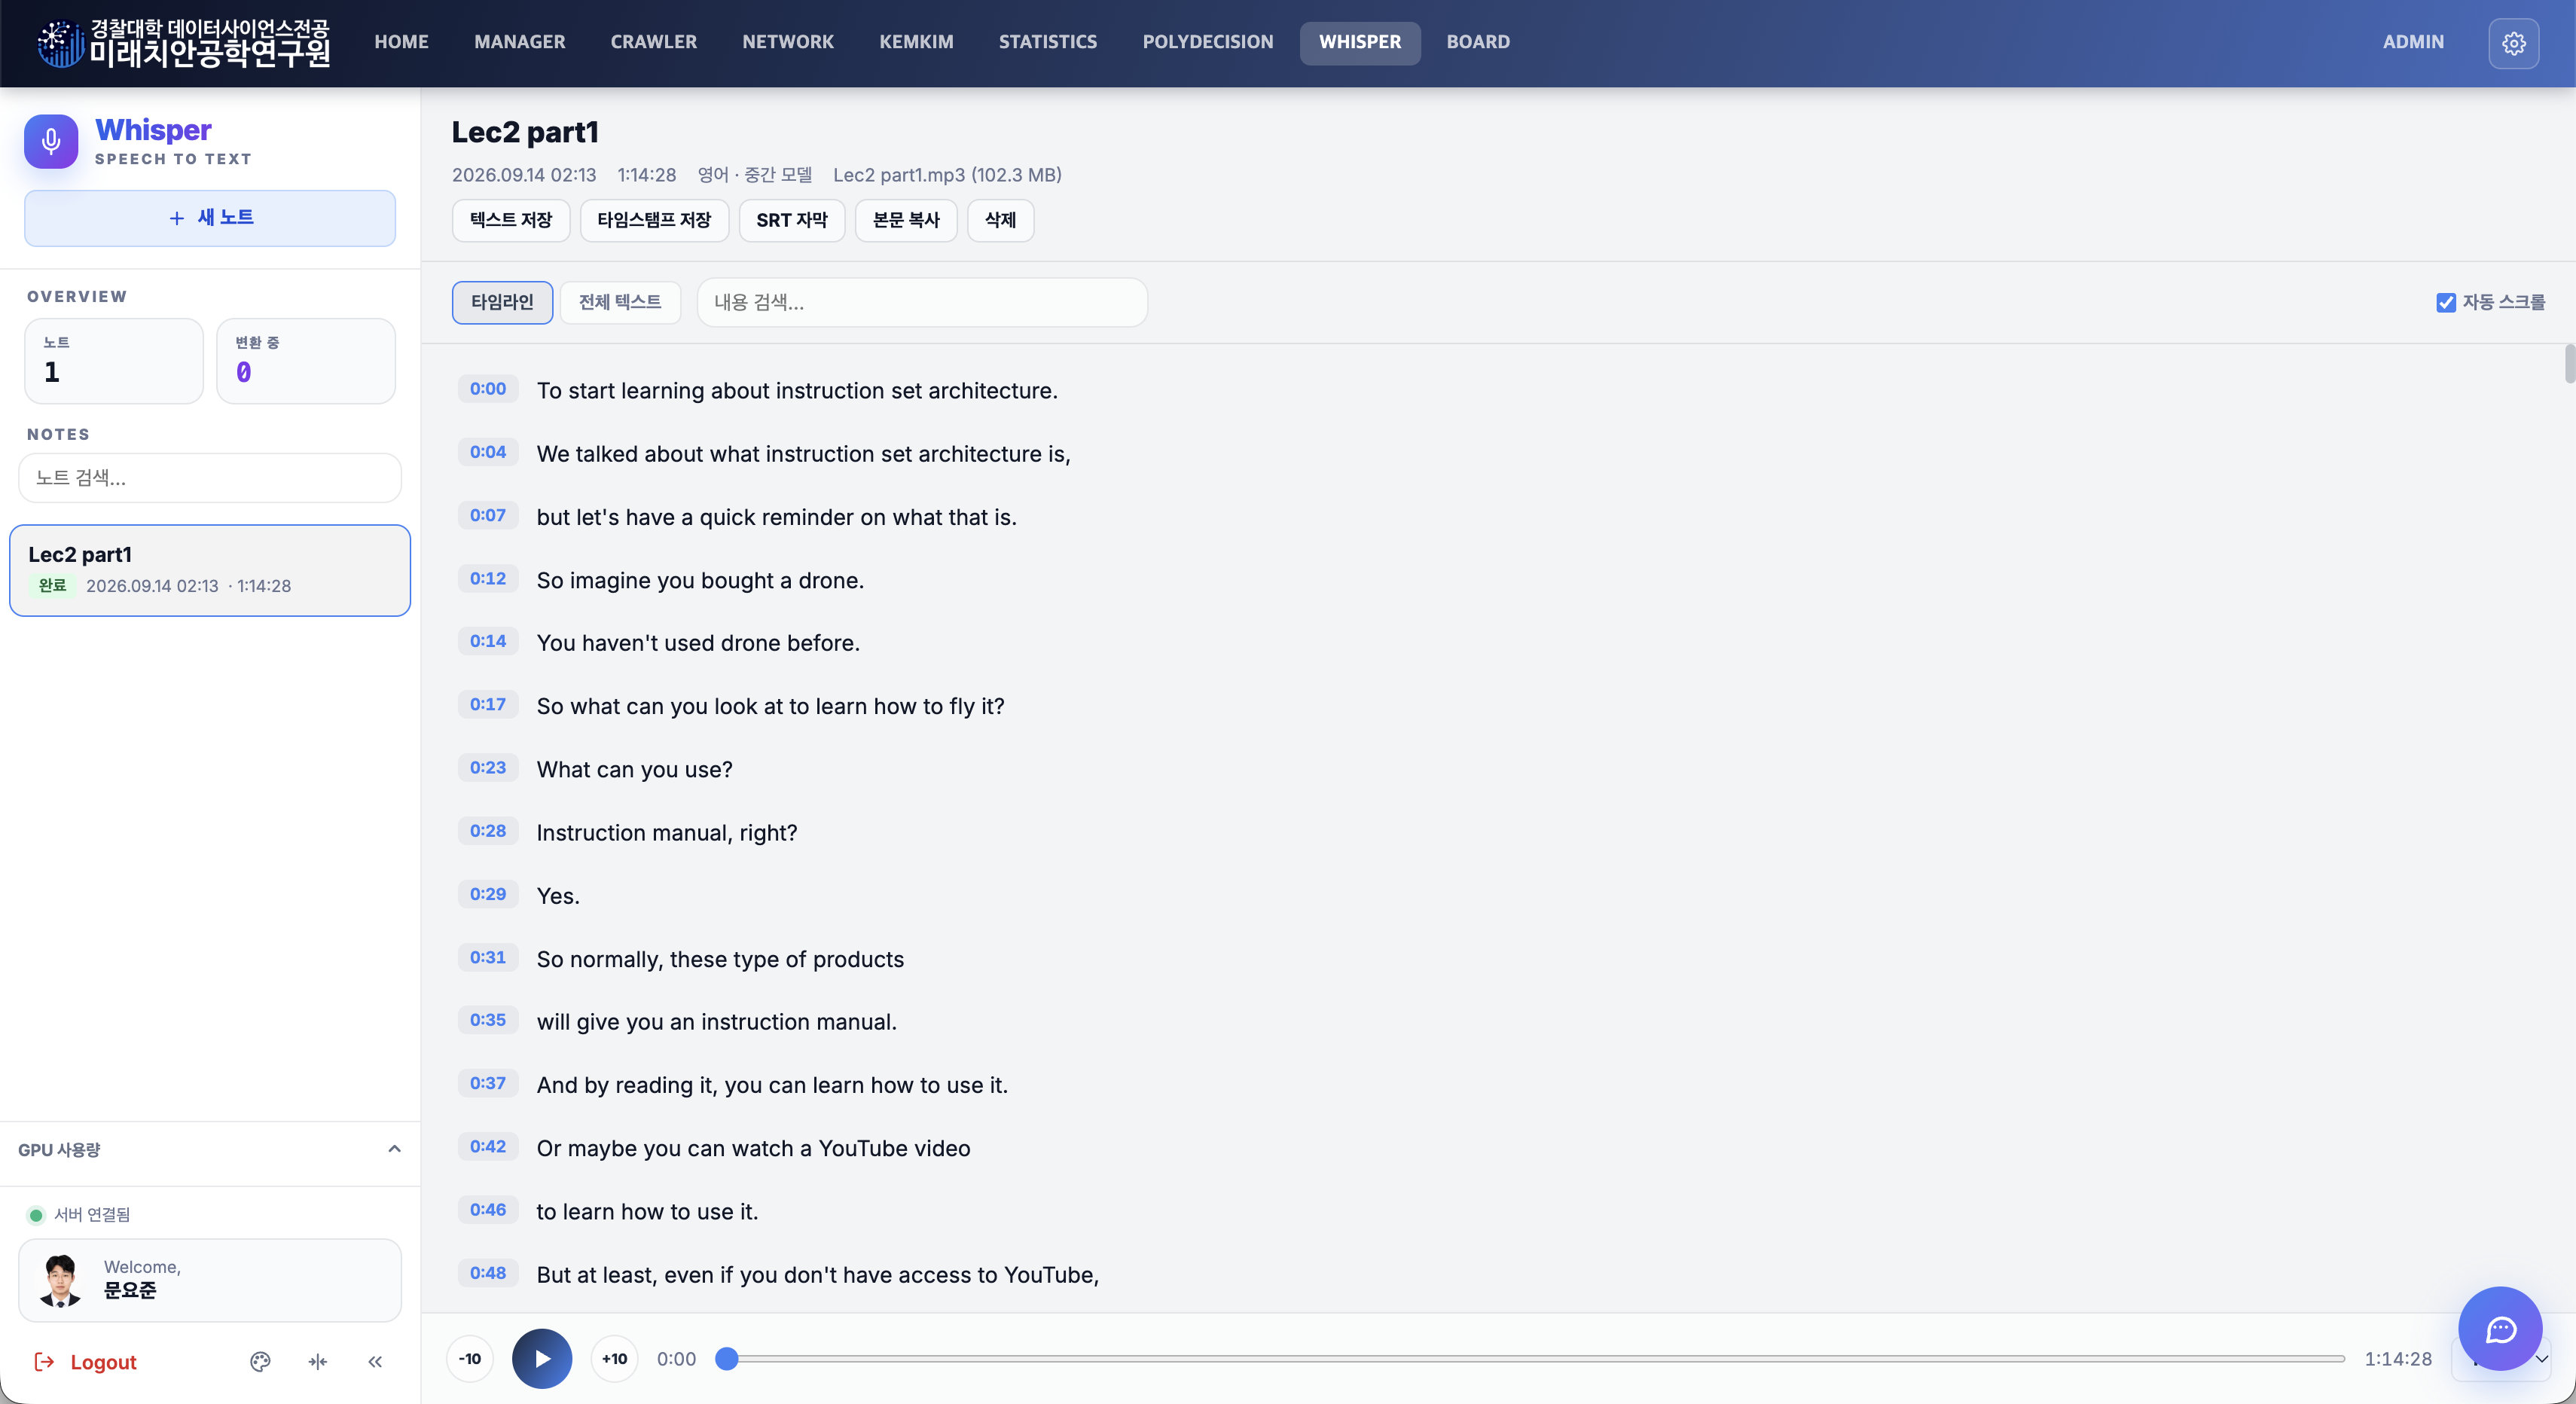Select the Lec2 part1 note card

(x=210, y=570)
